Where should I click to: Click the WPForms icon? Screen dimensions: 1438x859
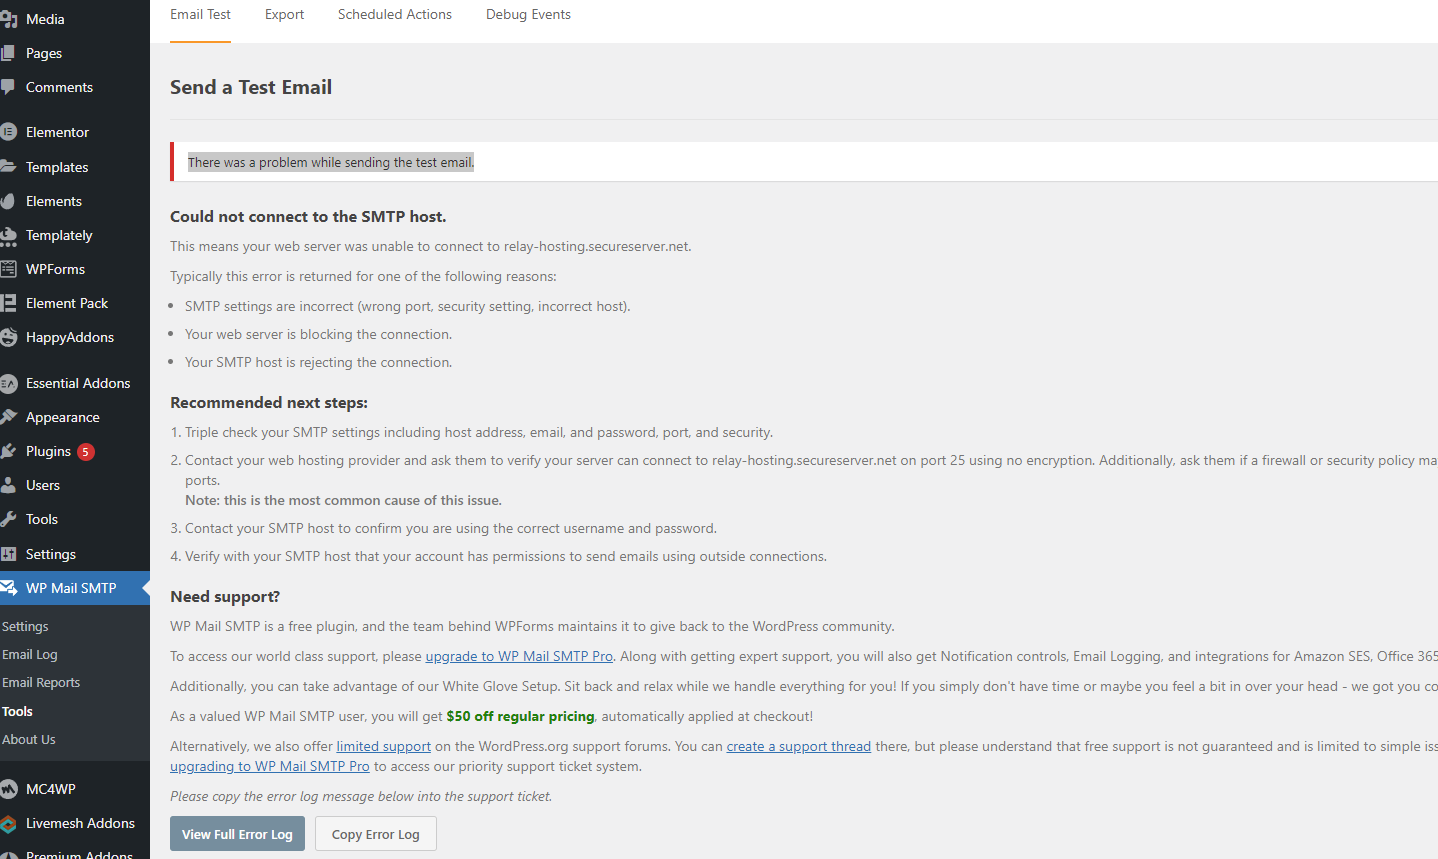[8, 269]
